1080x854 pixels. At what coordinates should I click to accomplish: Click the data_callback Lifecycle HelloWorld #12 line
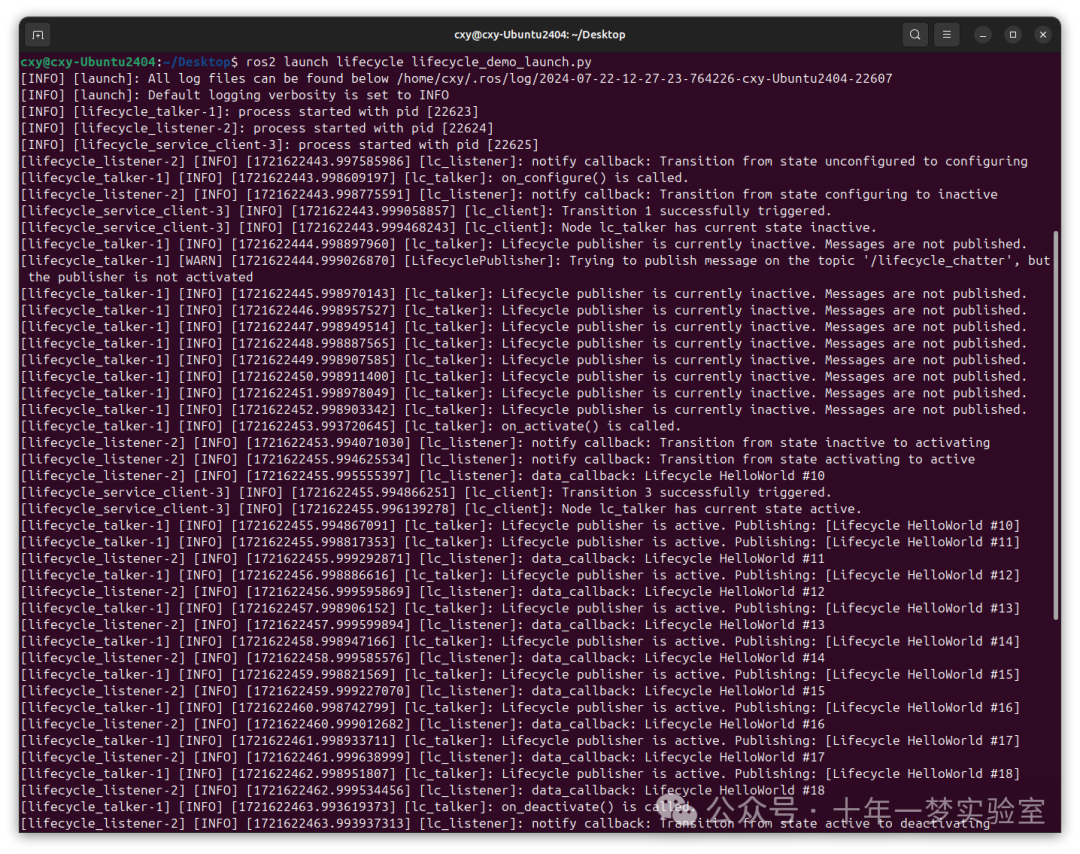click(x=423, y=592)
